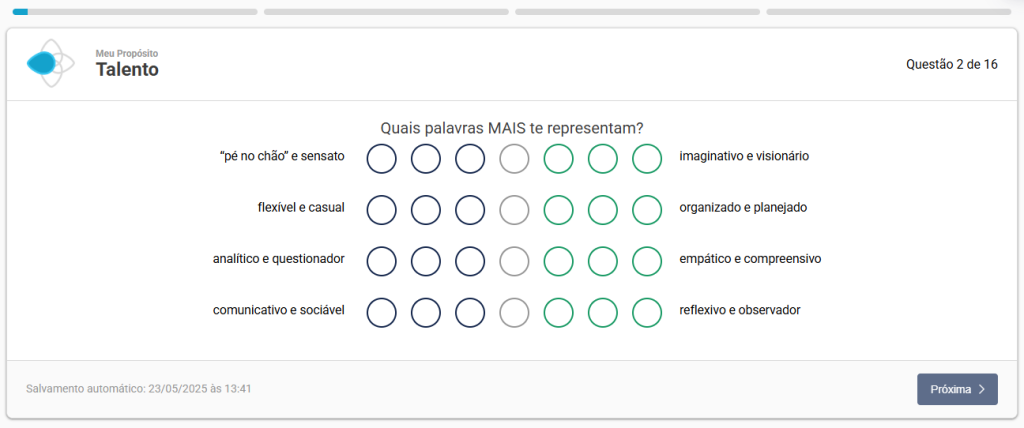Screen dimensions: 1024x428
Task: Pick the circle closest to analítico e questionador
Action: (382, 260)
